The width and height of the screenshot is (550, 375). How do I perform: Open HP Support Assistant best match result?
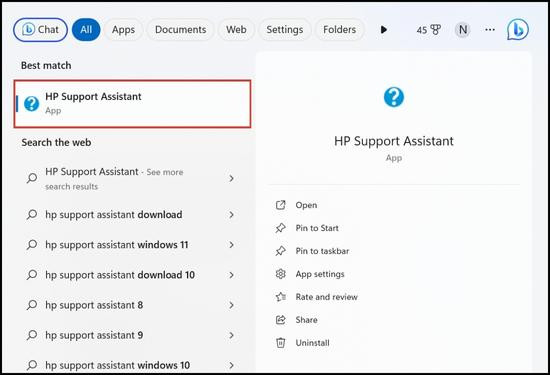point(132,103)
